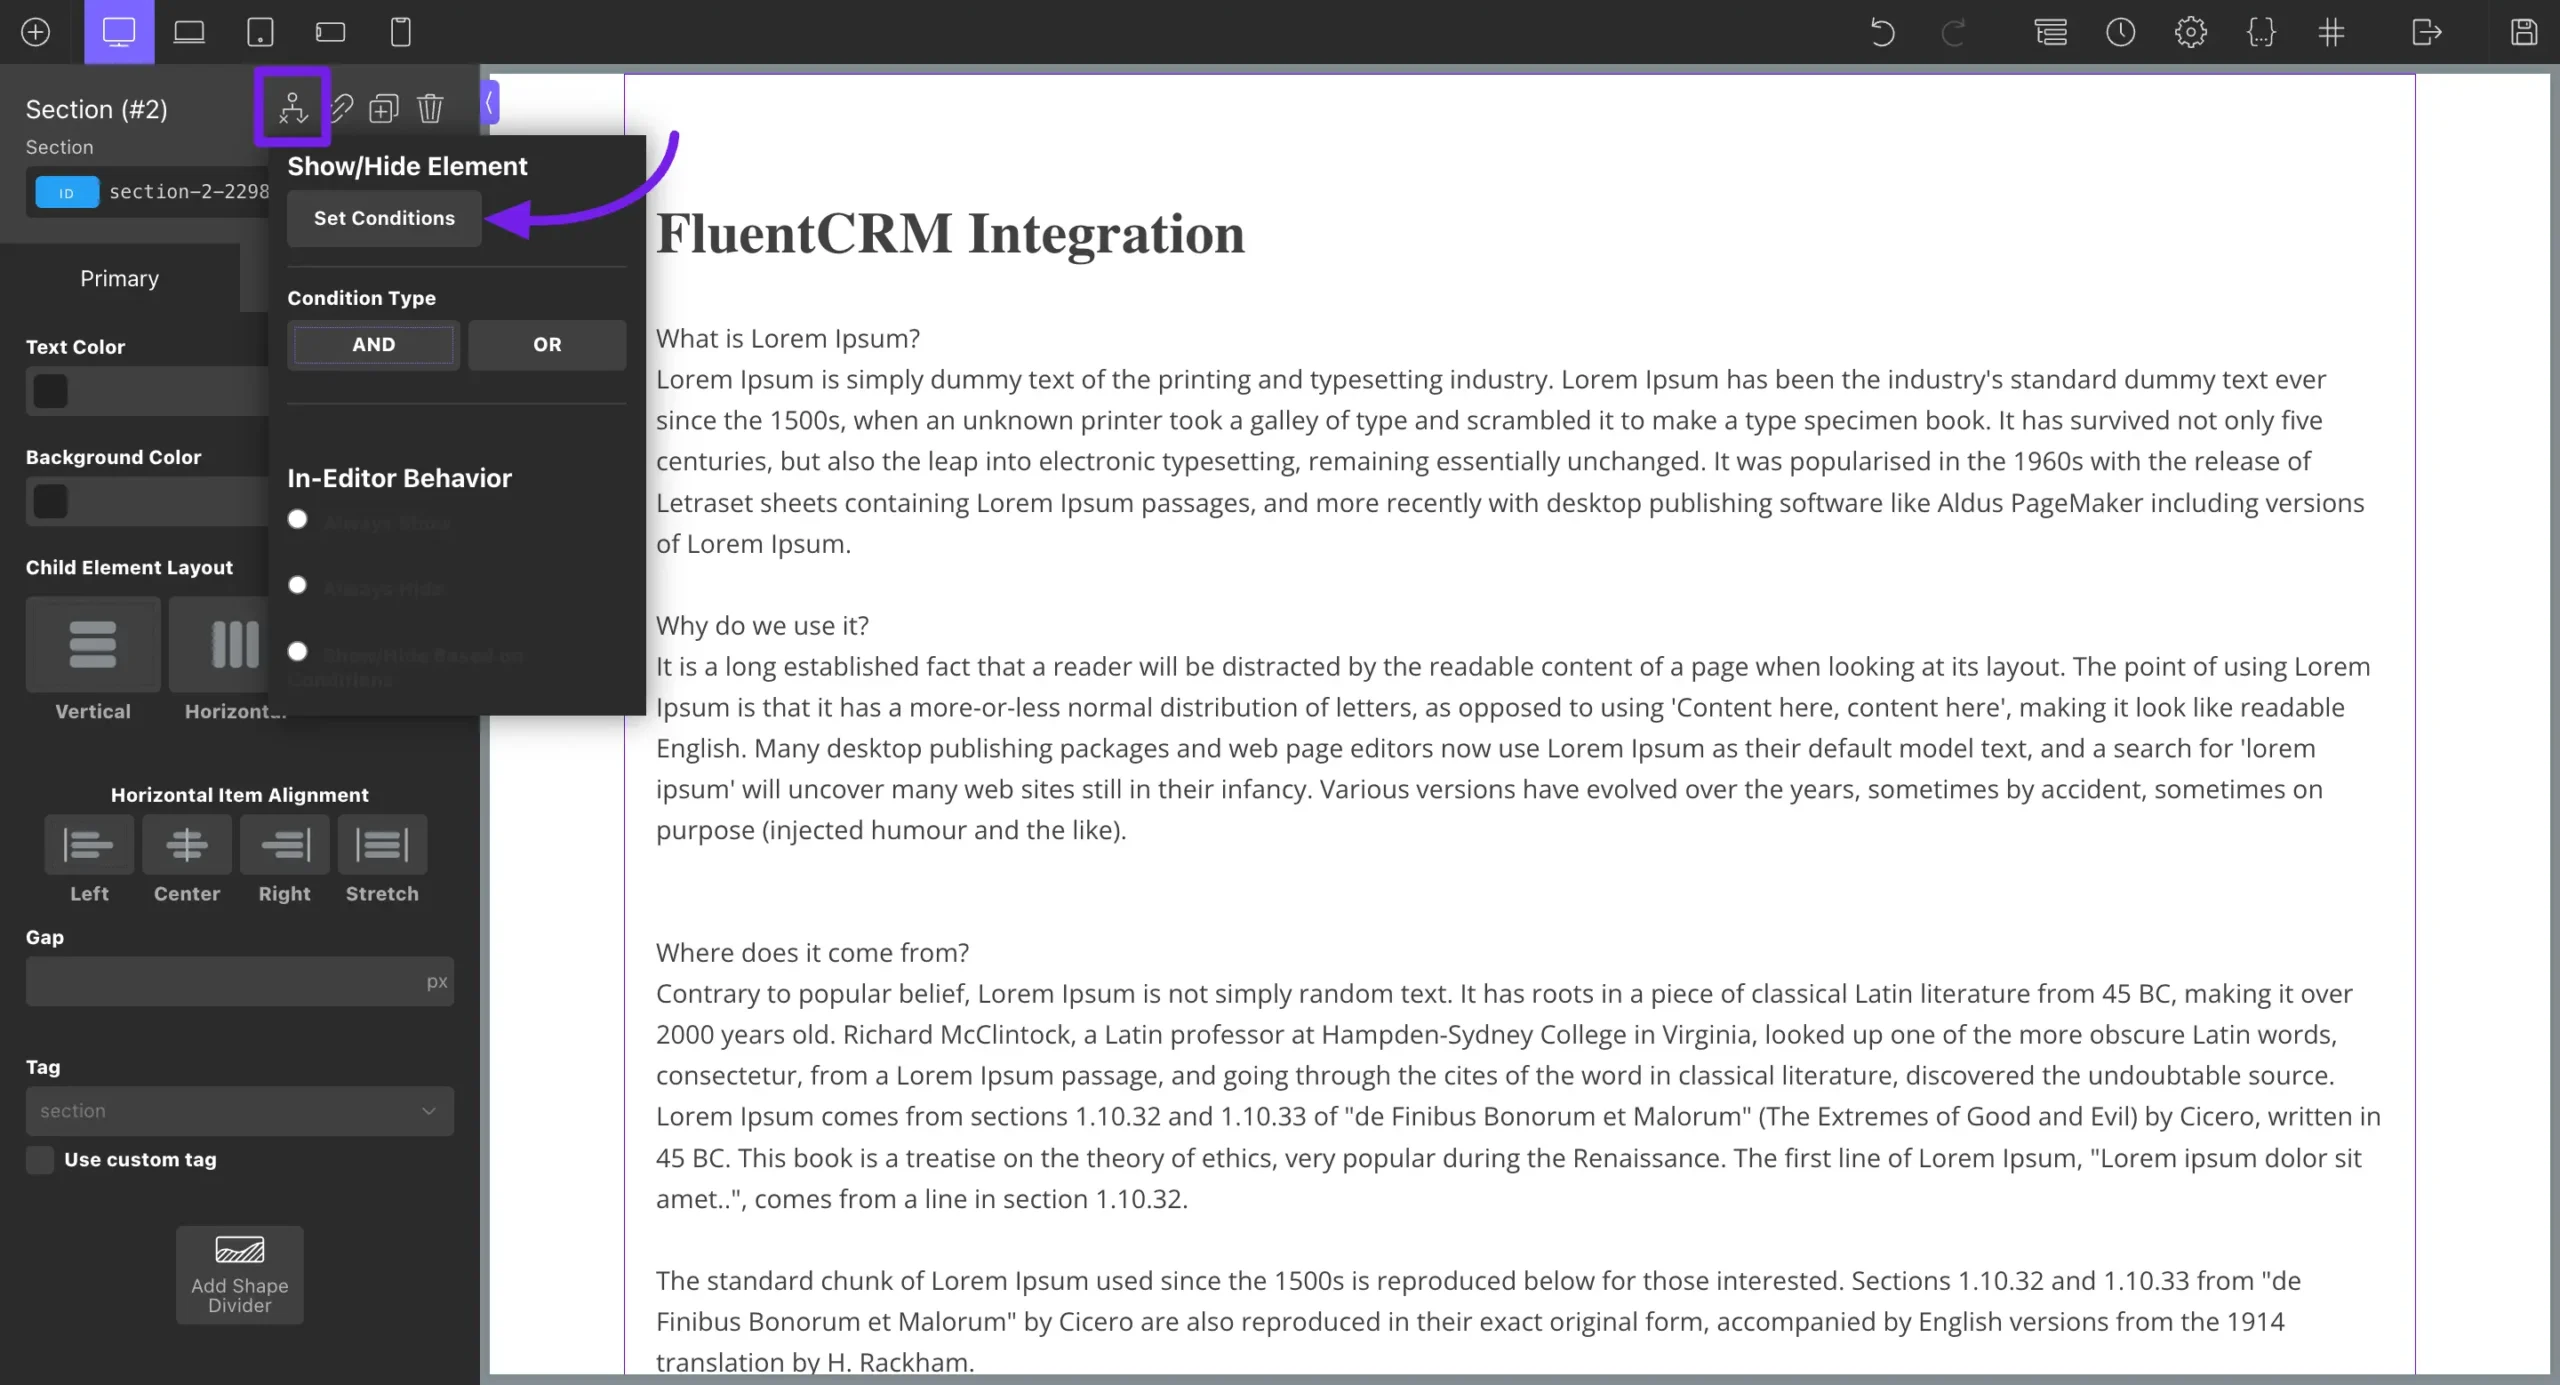The height and width of the screenshot is (1385, 2560).
Task: Click the Gap input field
Action: tap(239, 982)
